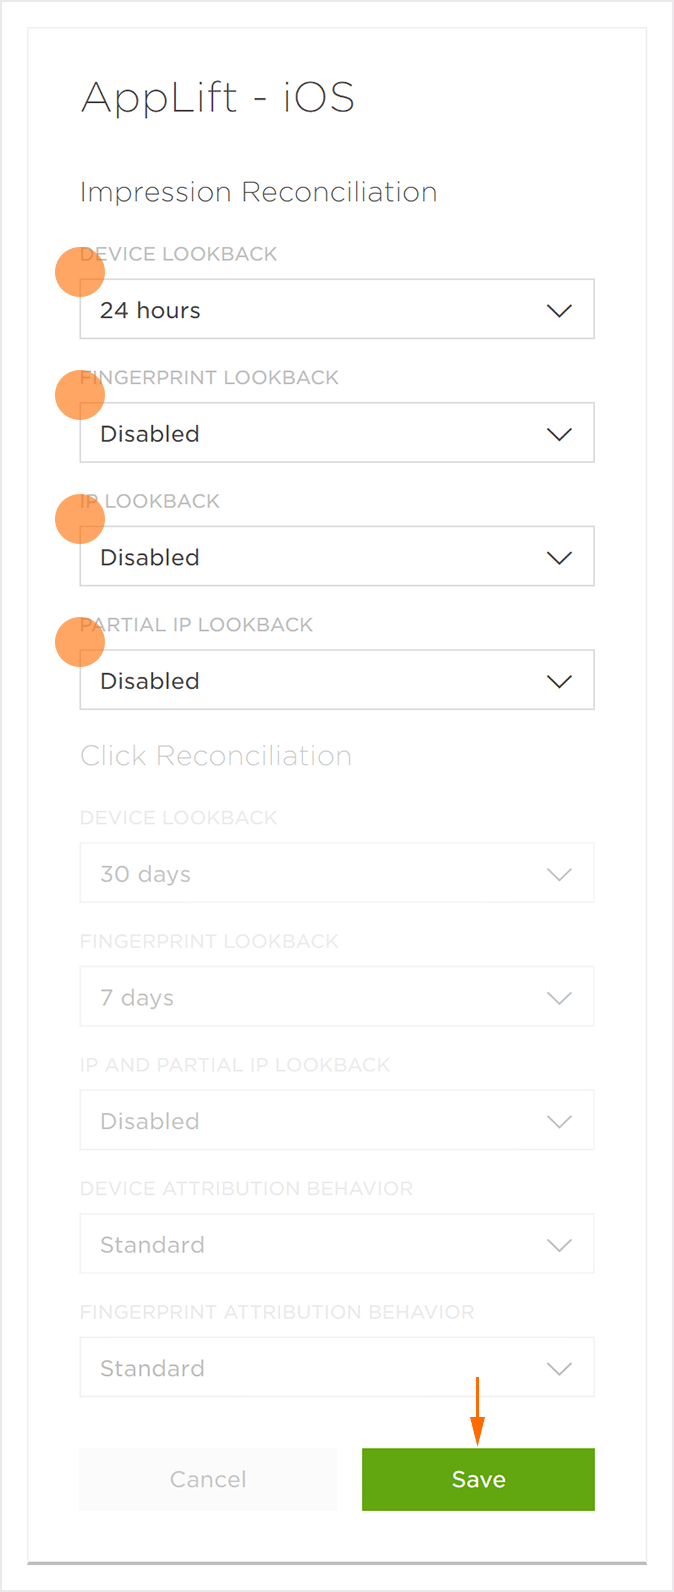The width and height of the screenshot is (674, 1592).
Task: Click the Fingerprint Attribution Behavior label
Action: pyautogui.click(x=277, y=1312)
